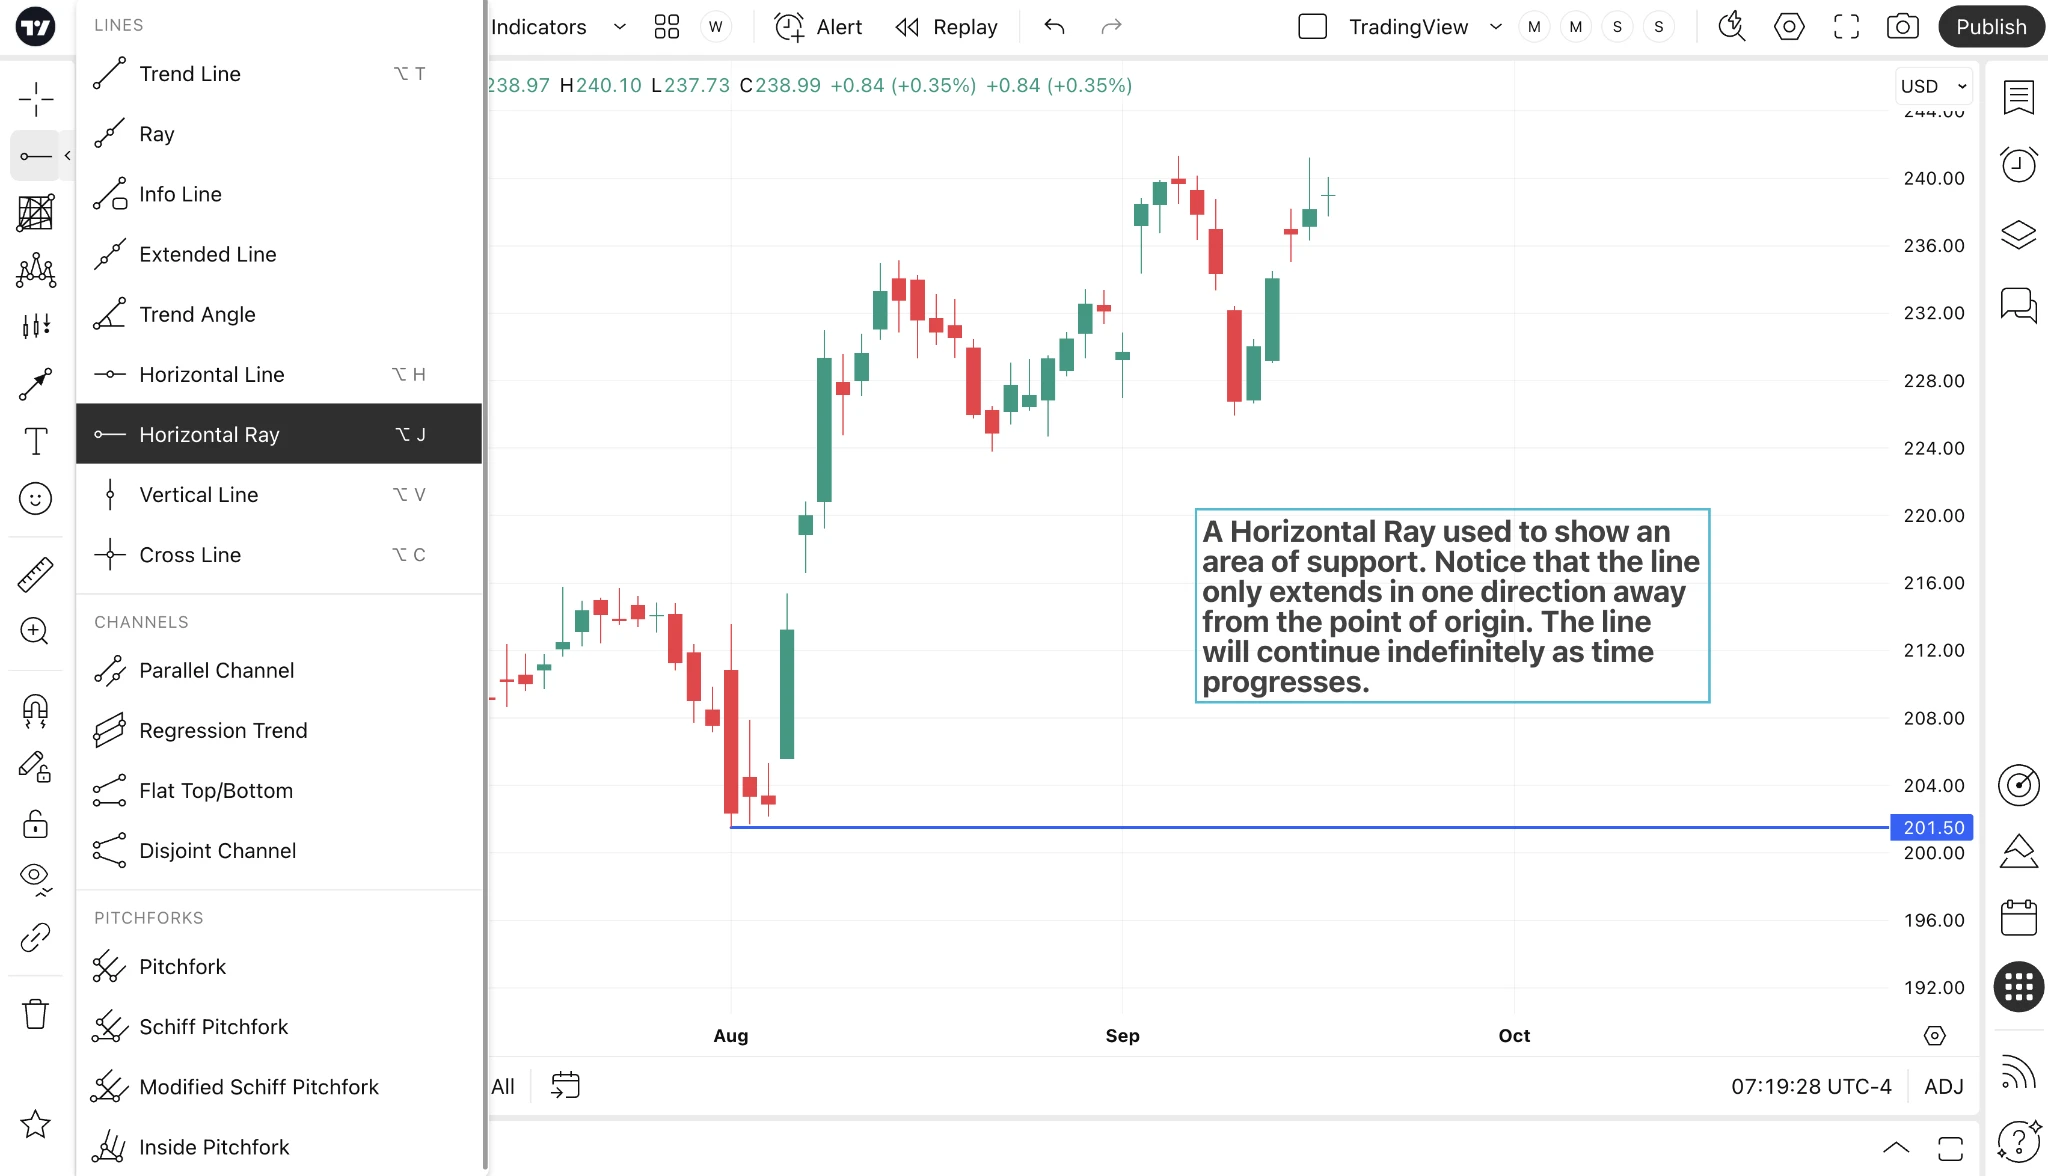
Task: Open the layout grid selector
Action: coord(667,27)
